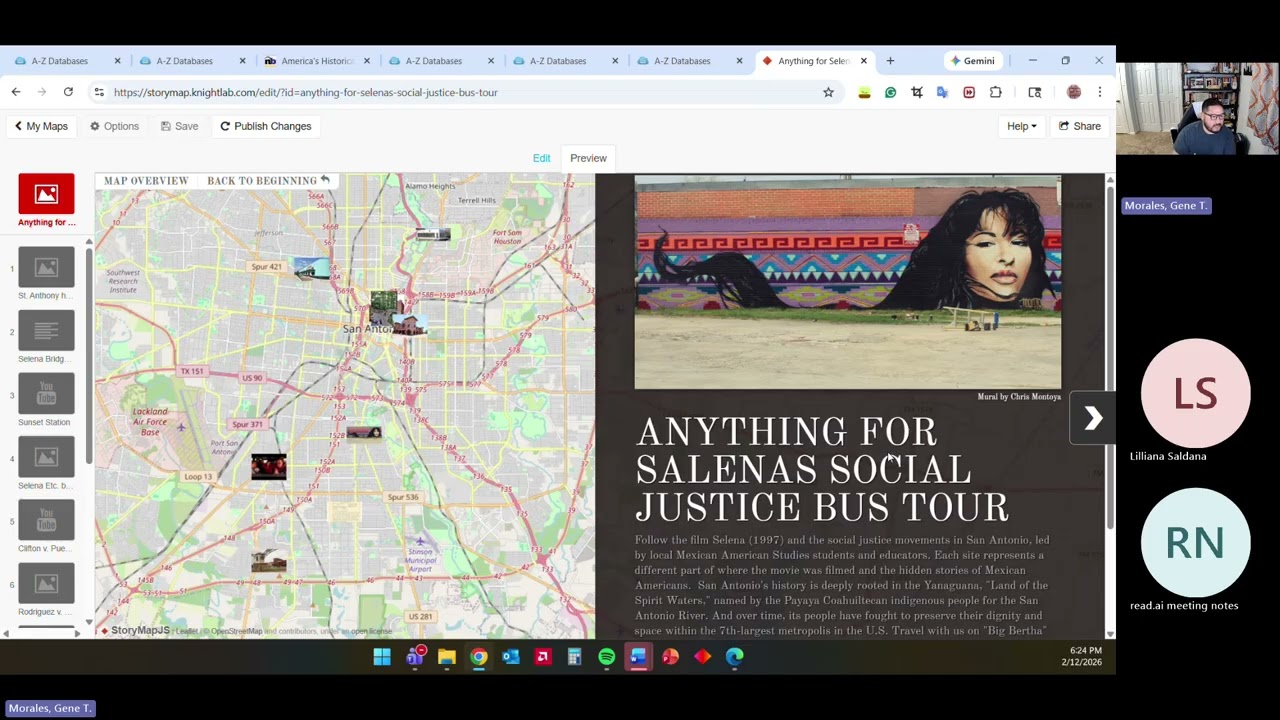The width and height of the screenshot is (1280, 720).
Task: Click Publish Changes button
Action: 265,126
